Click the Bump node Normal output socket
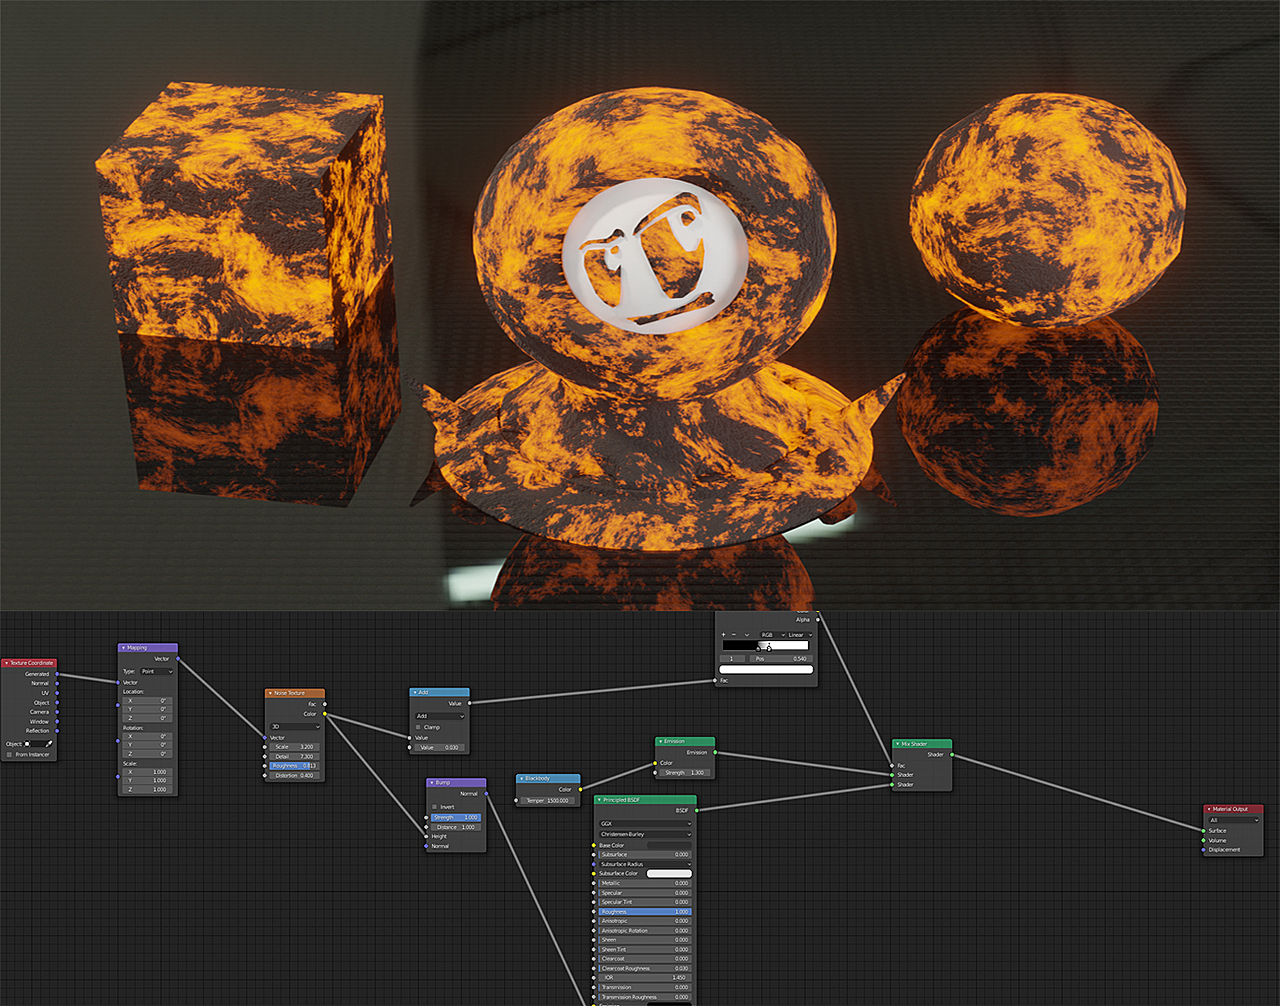1280x1006 pixels. coord(487,794)
